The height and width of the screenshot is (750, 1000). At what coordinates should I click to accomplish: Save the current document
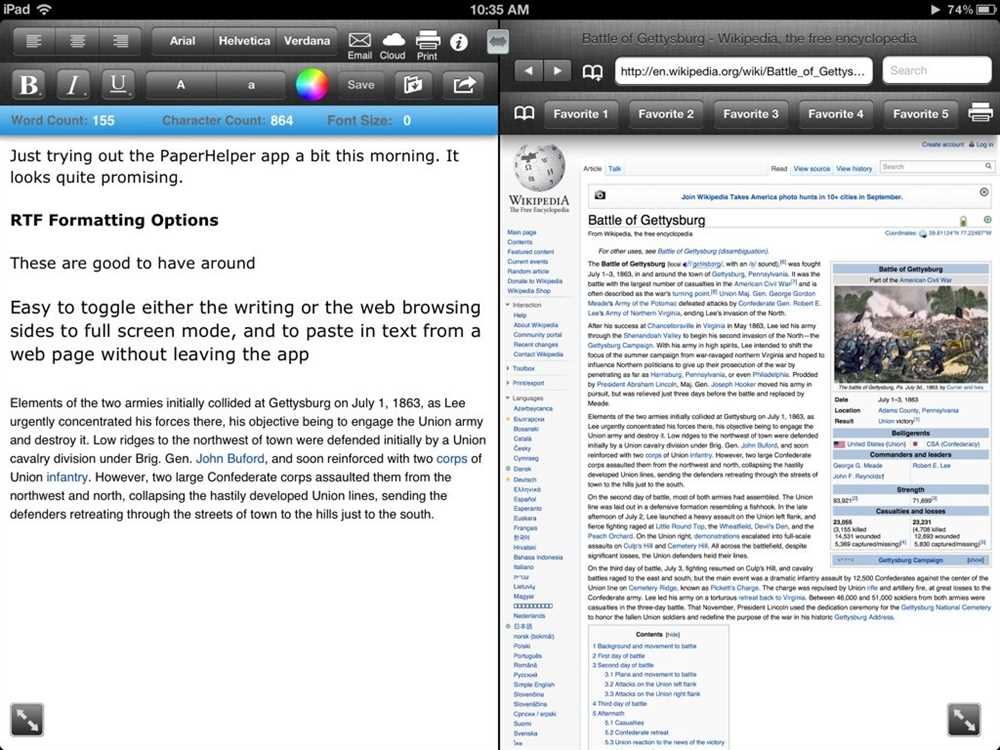361,85
